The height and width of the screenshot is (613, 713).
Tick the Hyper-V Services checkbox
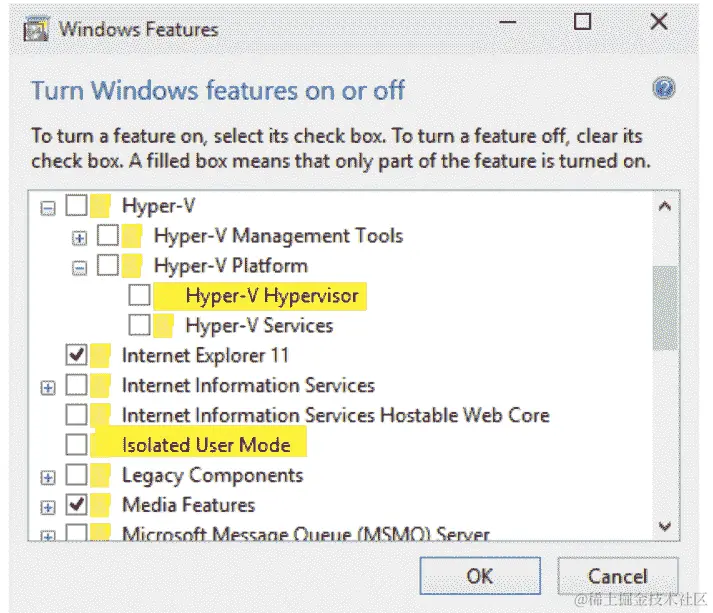click(x=139, y=325)
